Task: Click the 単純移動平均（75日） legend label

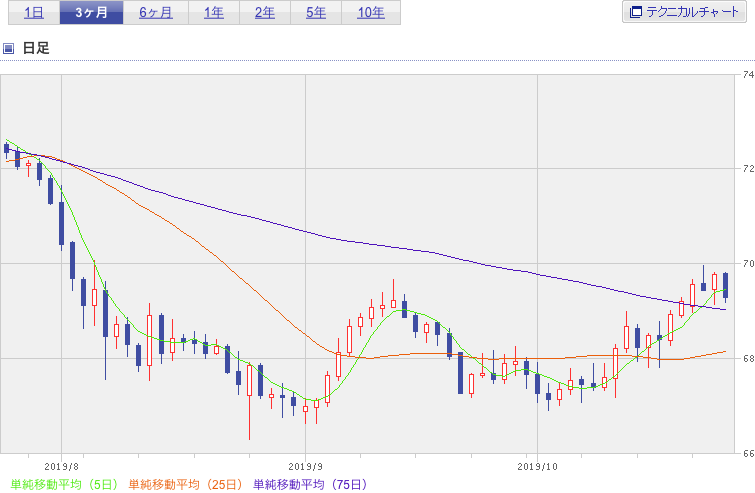Action: tap(310, 484)
